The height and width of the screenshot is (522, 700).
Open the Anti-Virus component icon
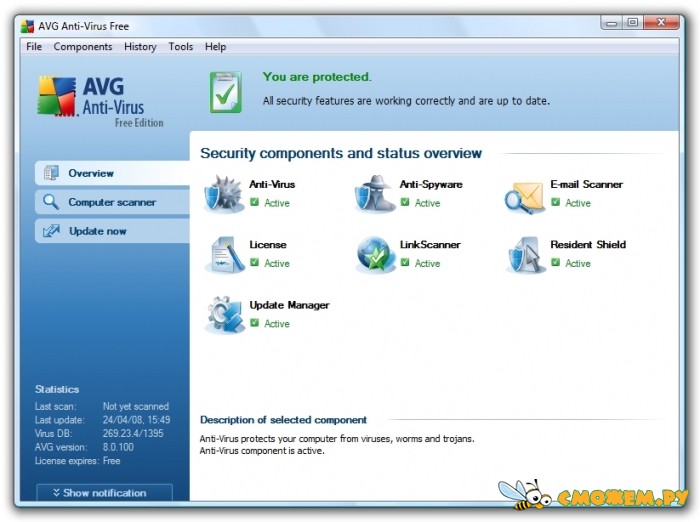pos(224,194)
